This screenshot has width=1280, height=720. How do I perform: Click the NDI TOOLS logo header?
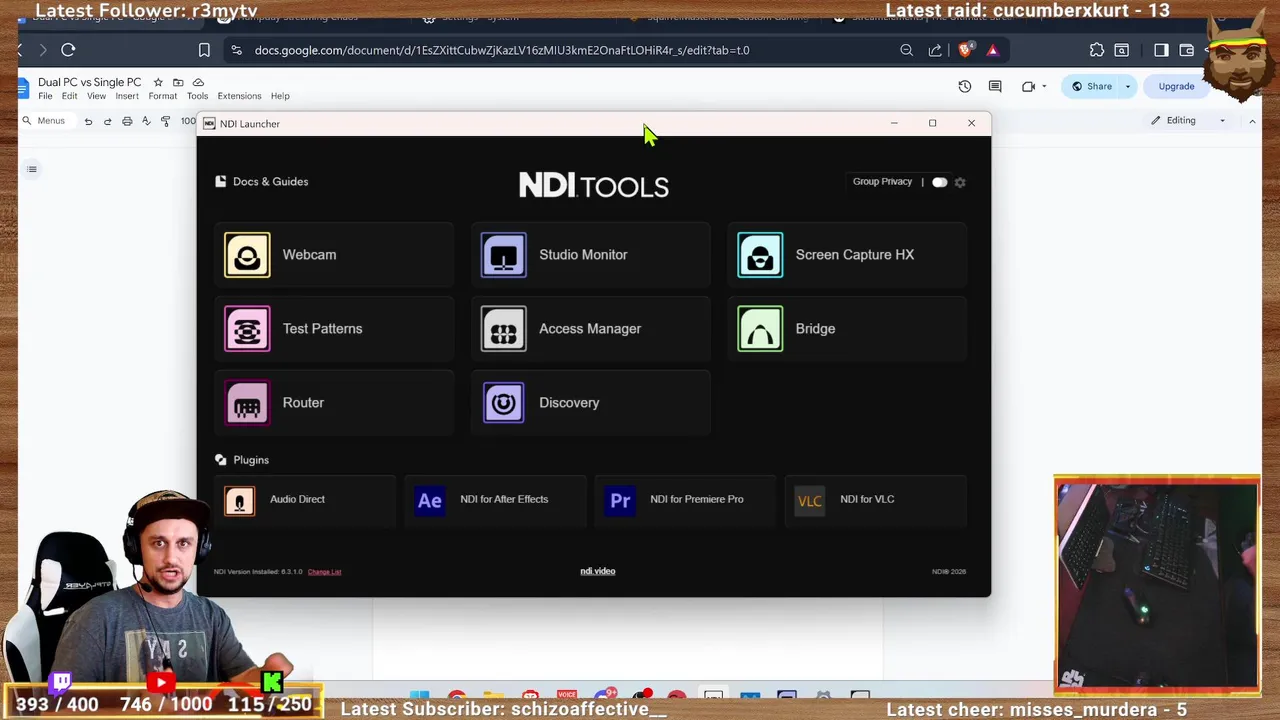tap(594, 185)
